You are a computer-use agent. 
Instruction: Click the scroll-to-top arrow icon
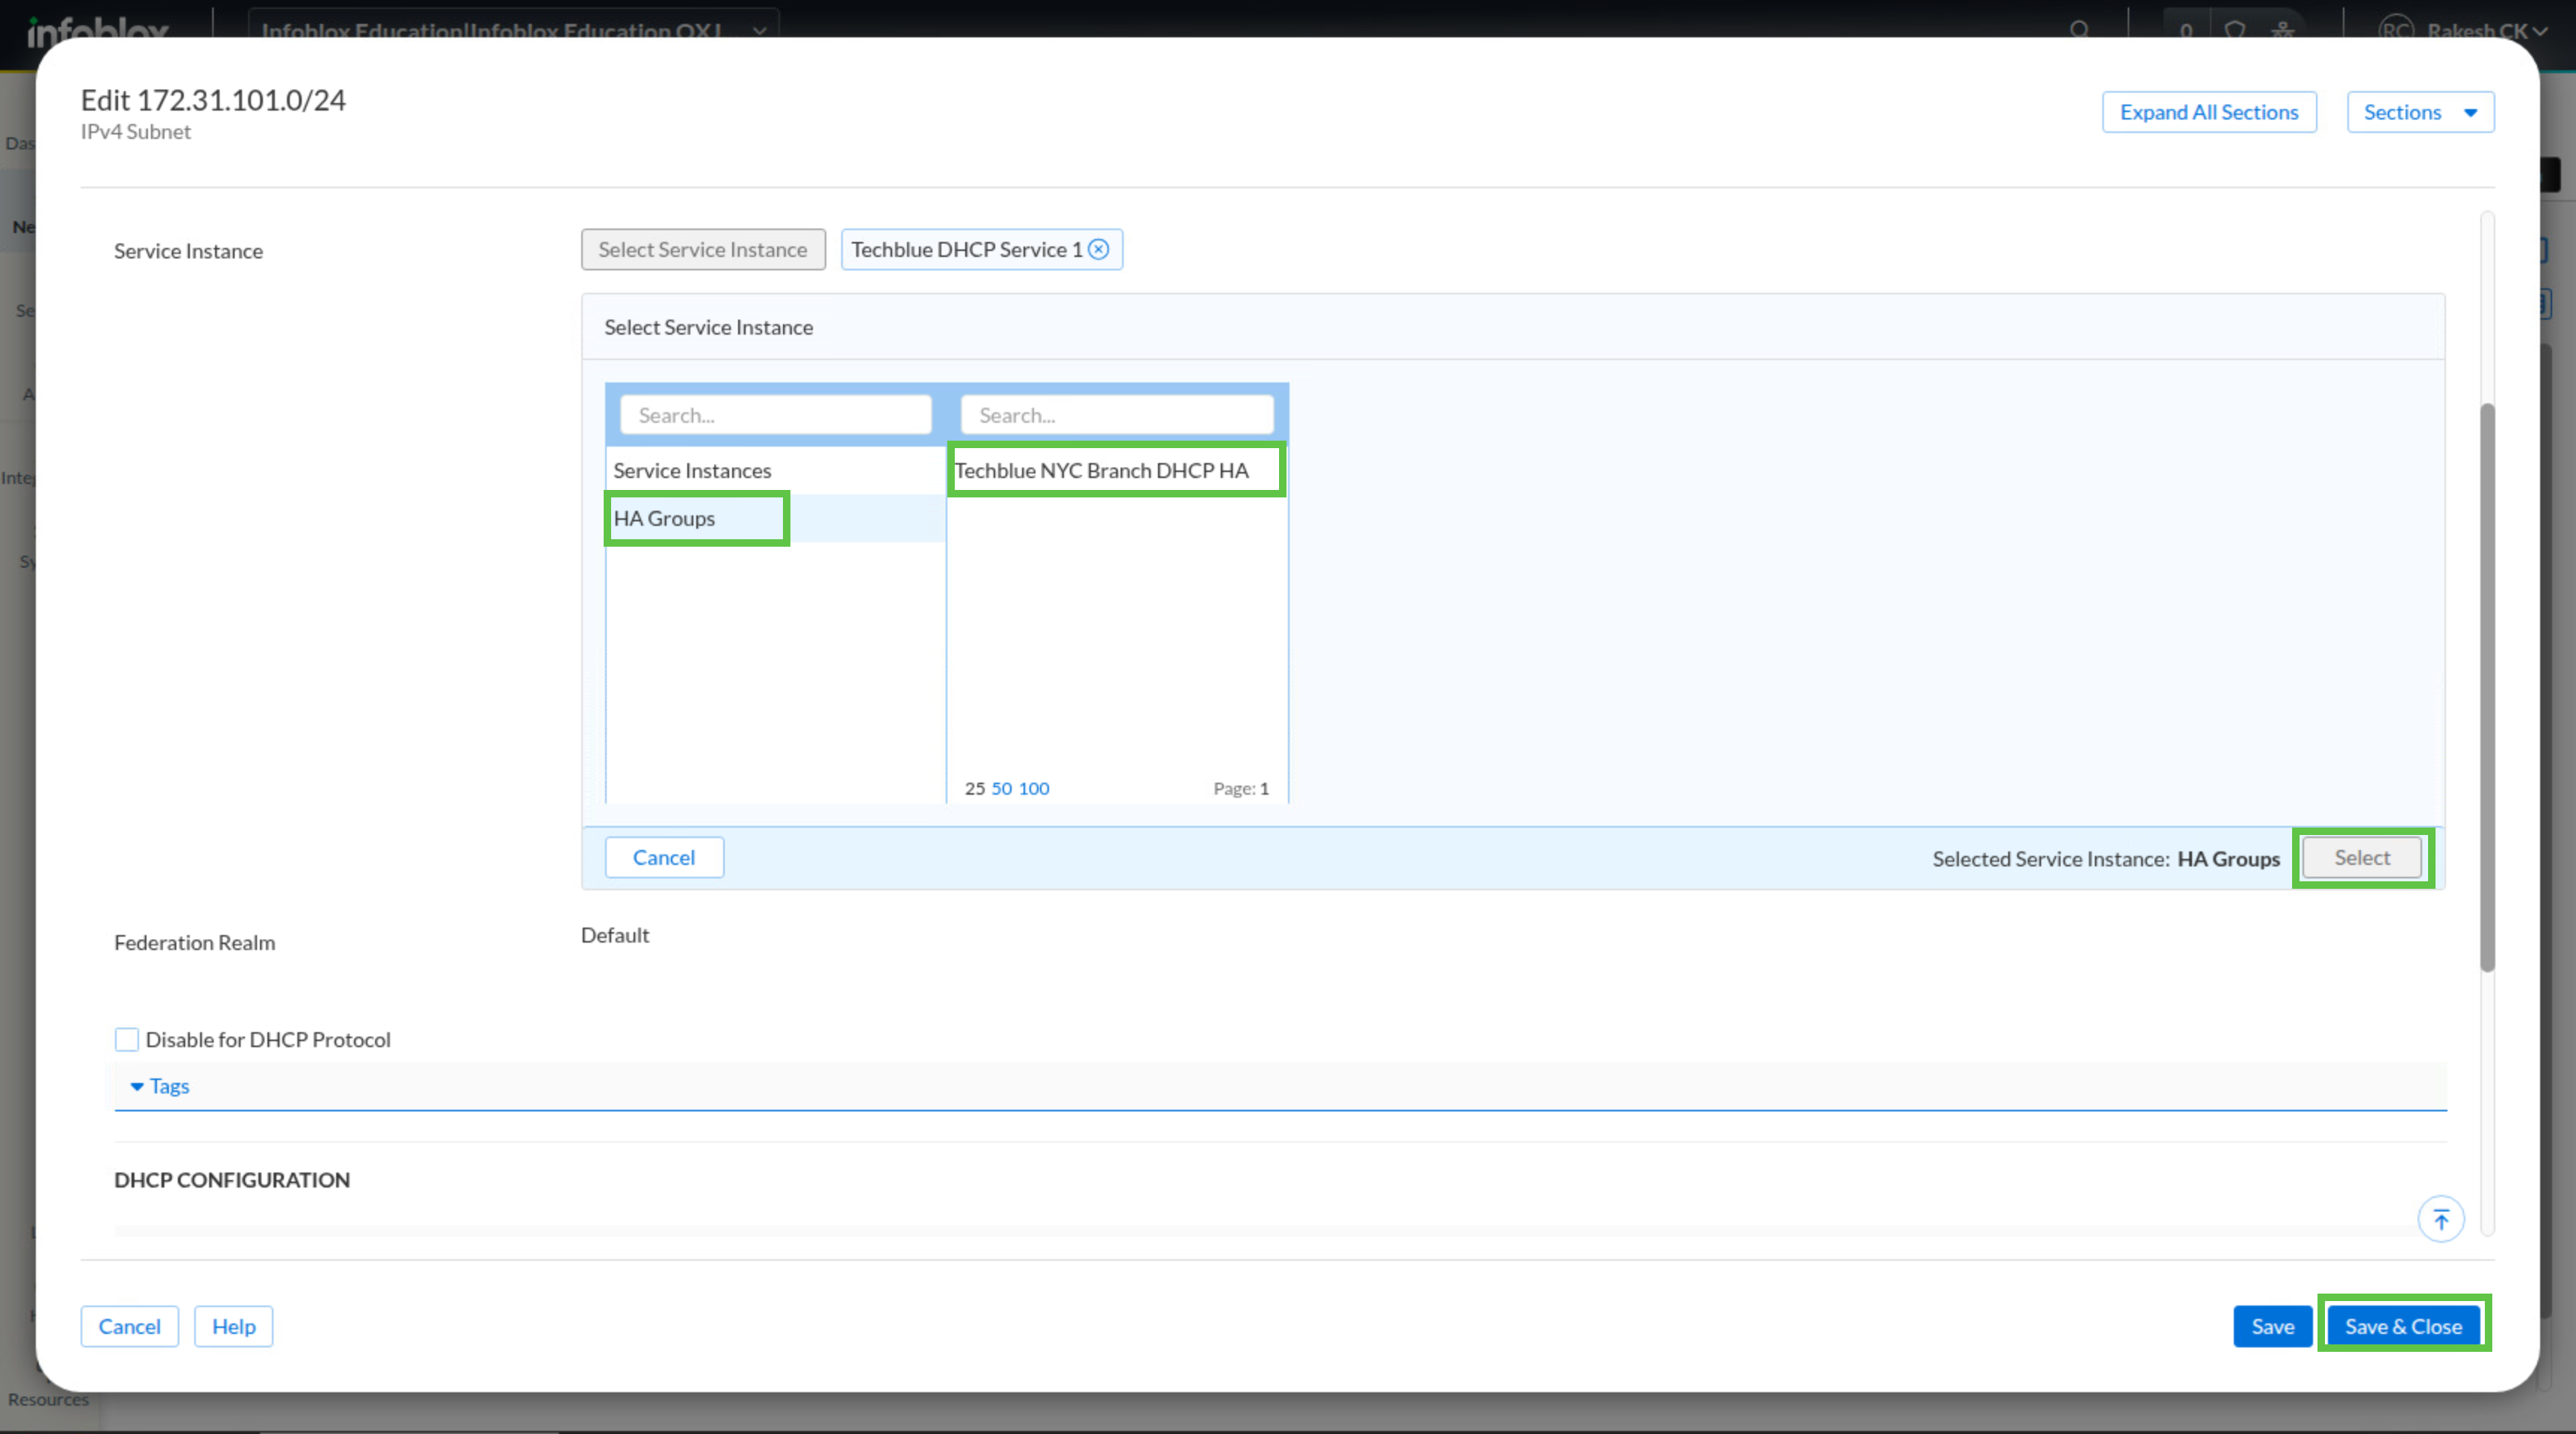(x=2440, y=1219)
